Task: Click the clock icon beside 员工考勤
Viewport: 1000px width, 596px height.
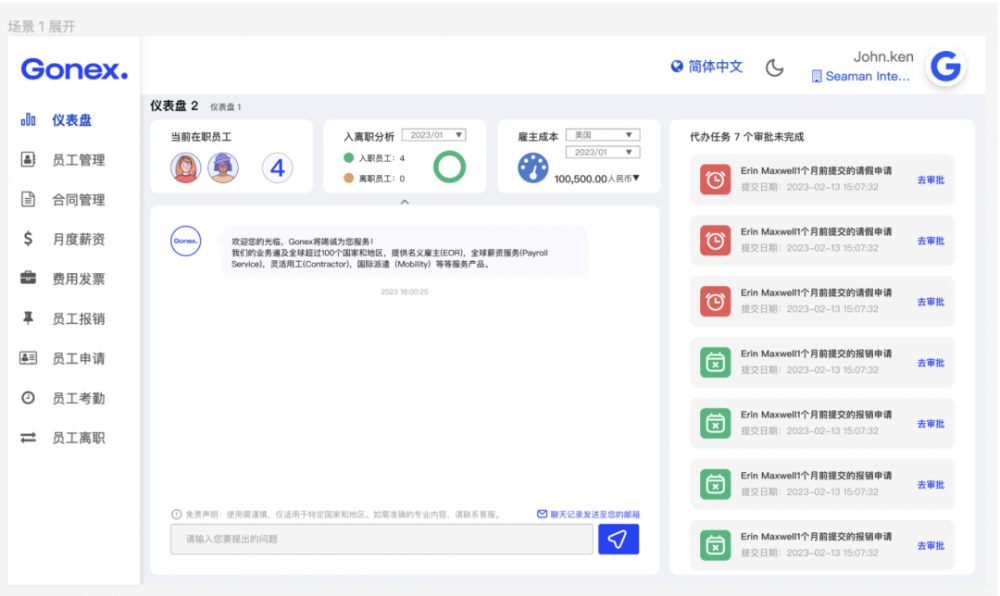Action: coord(28,398)
